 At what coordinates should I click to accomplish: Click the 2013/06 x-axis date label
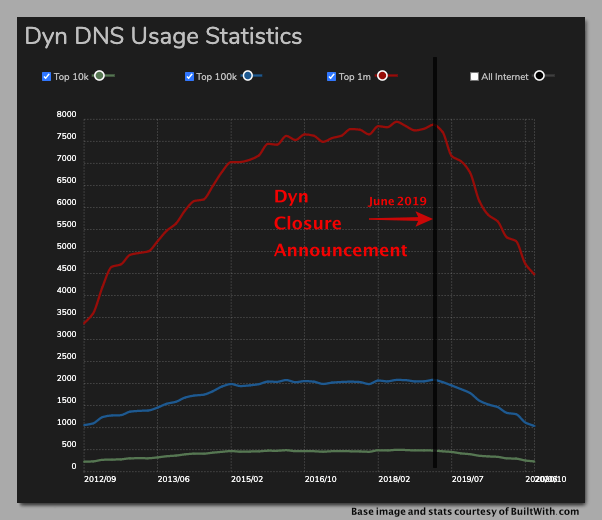coord(174,479)
